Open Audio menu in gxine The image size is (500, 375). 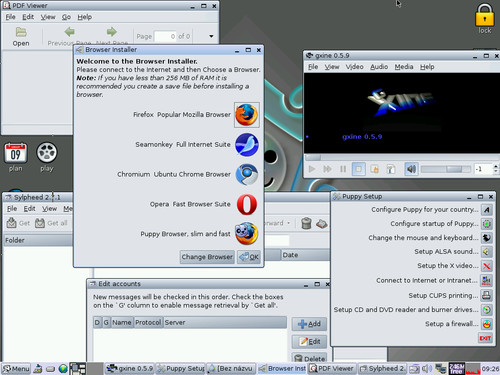pos(379,67)
